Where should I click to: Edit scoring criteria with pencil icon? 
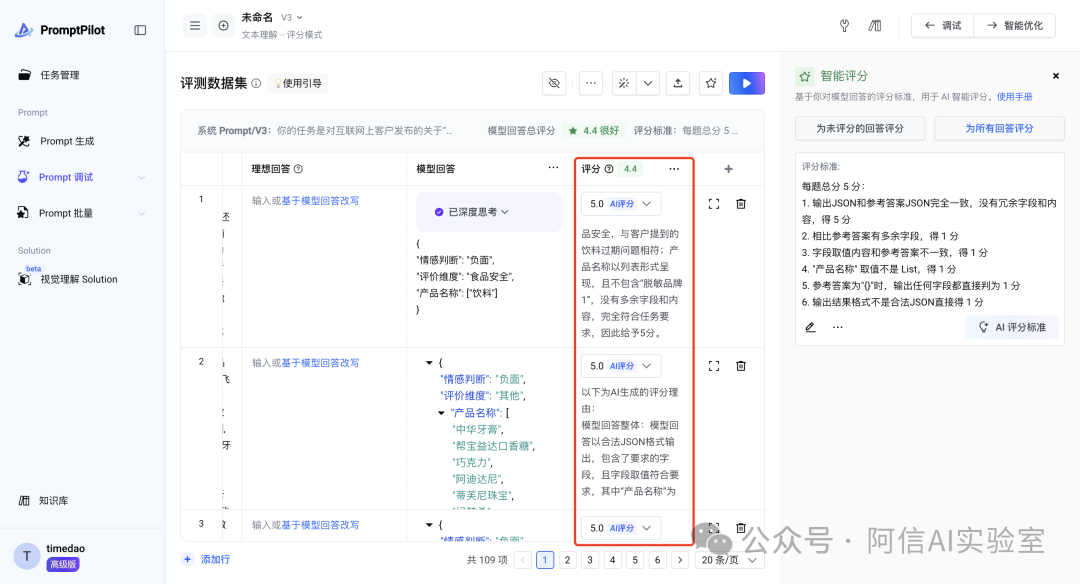click(x=811, y=327)
